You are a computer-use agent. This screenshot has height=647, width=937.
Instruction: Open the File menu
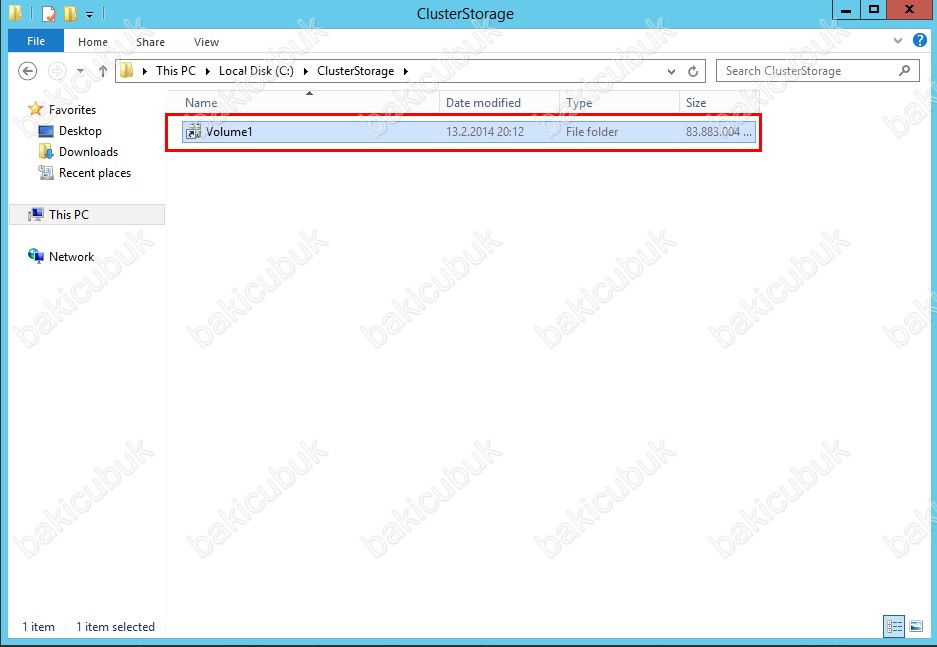pyautogui.click(x=36, y=42)
